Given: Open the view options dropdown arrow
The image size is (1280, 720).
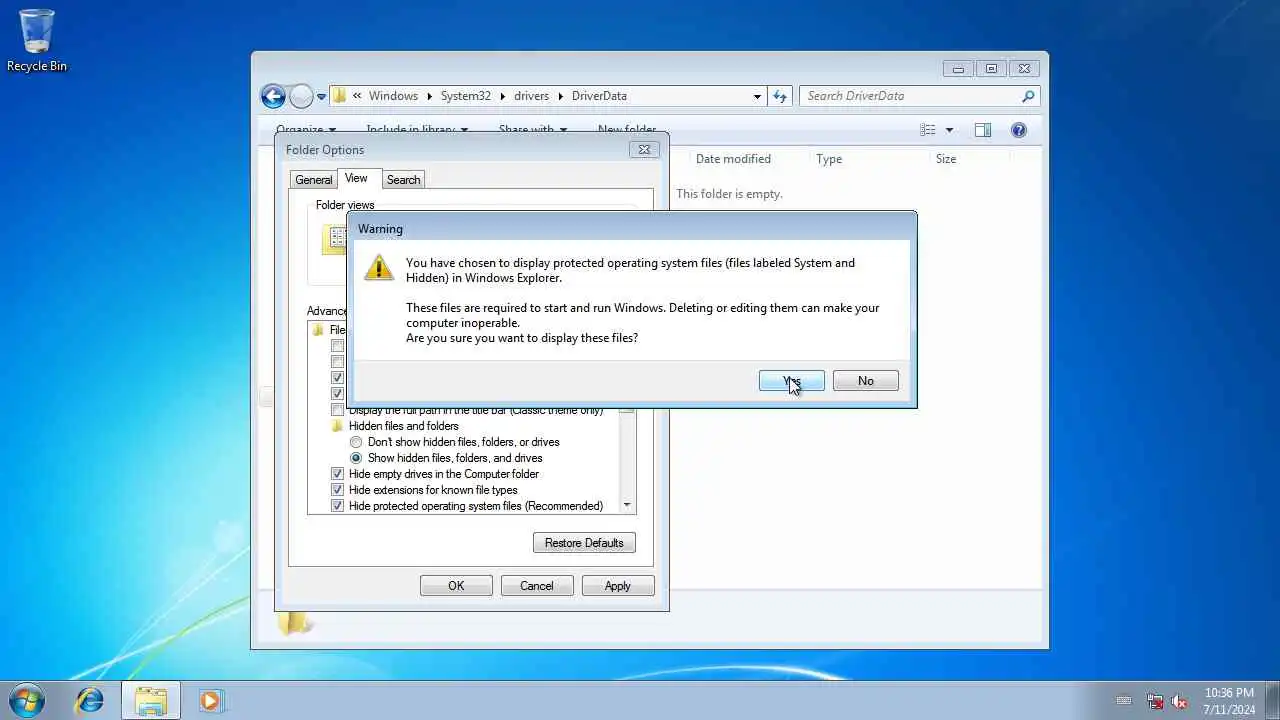Looking at the screenshot, I should pyautogui.click(x=949, y=130).
